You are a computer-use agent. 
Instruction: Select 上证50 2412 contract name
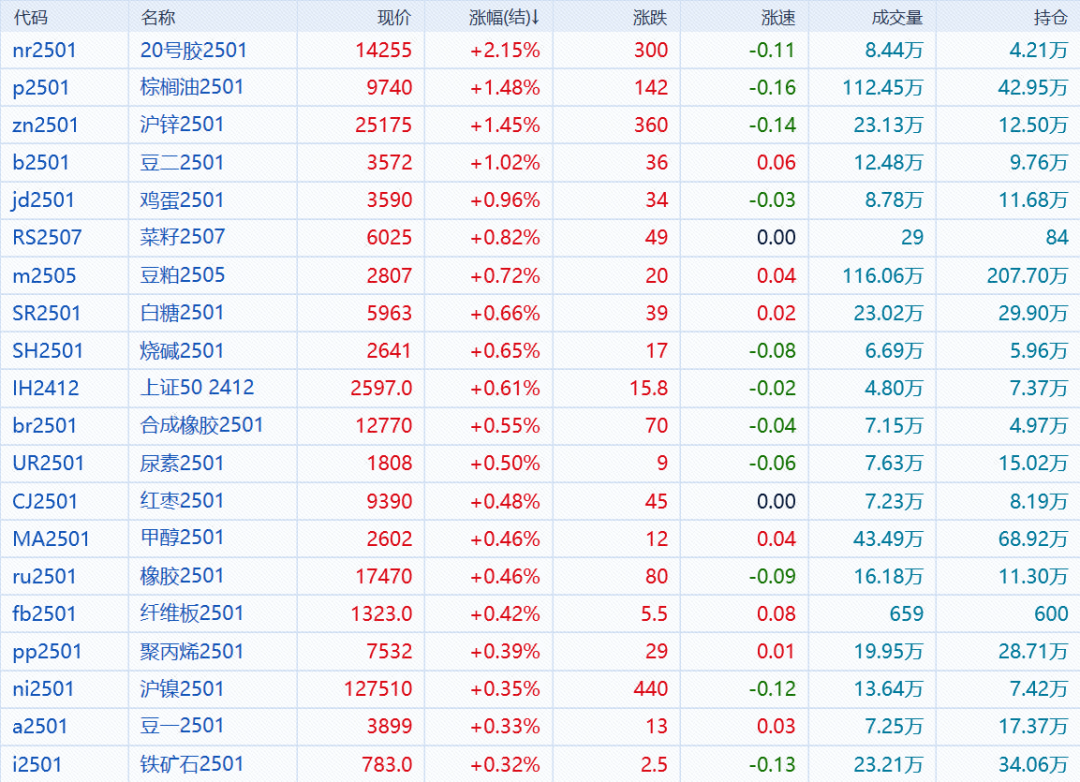click(x=197, y=388)
